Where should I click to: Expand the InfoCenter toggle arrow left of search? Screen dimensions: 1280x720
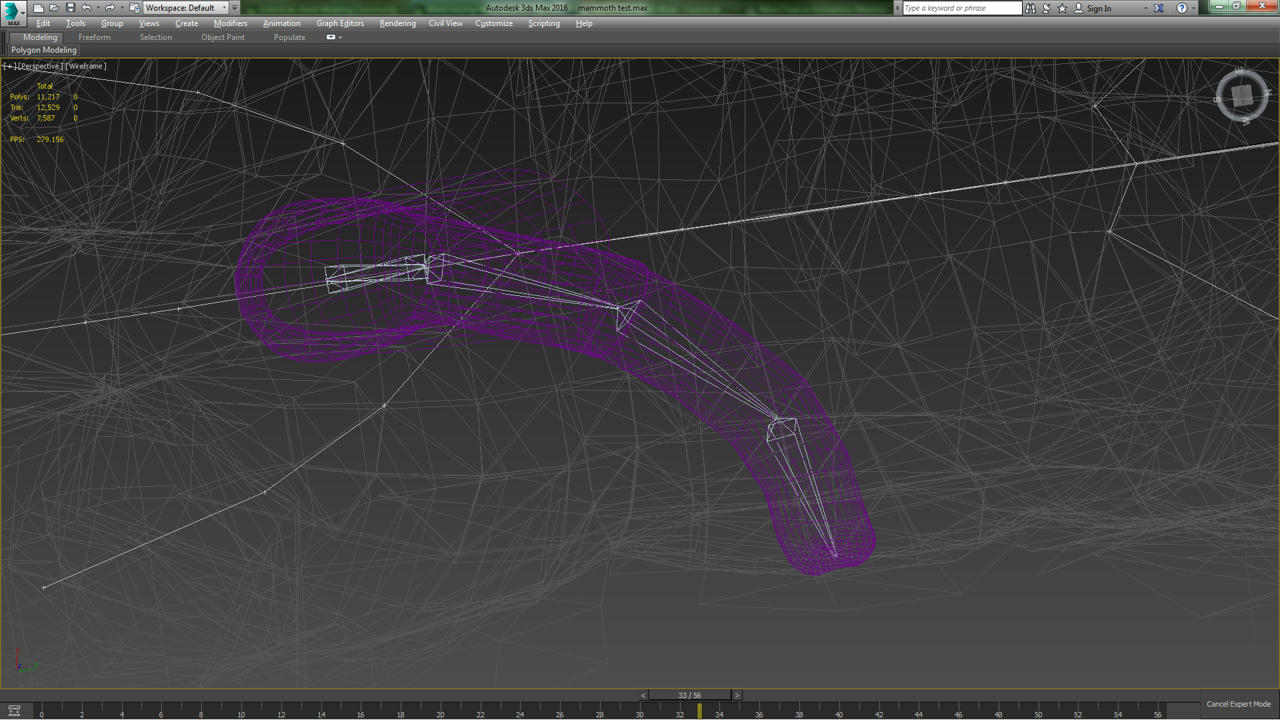(x=897, y=8)
